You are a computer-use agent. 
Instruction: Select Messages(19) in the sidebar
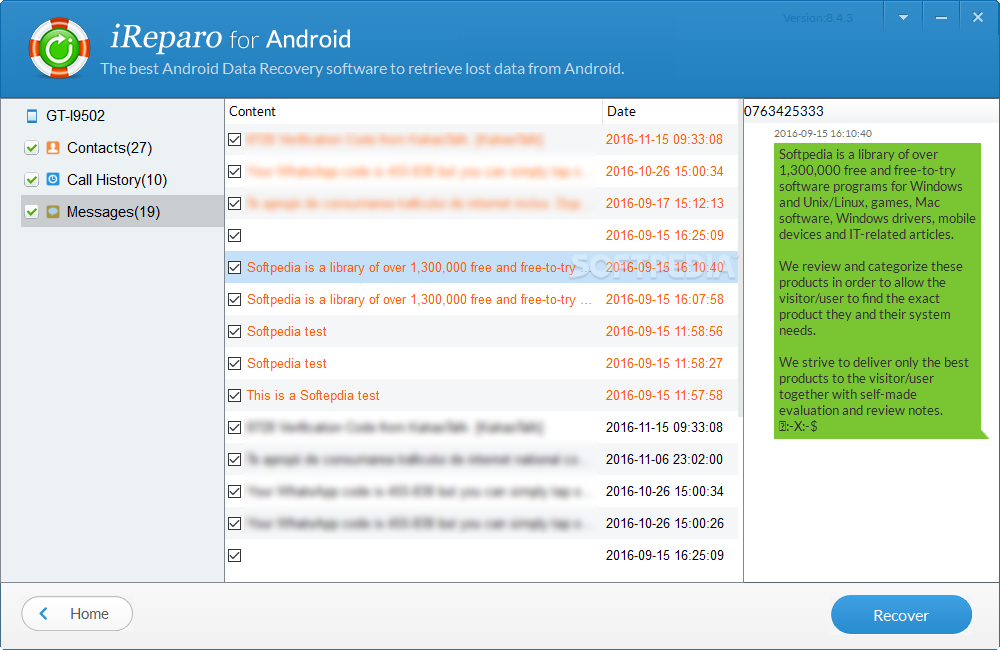coord(113,212)
